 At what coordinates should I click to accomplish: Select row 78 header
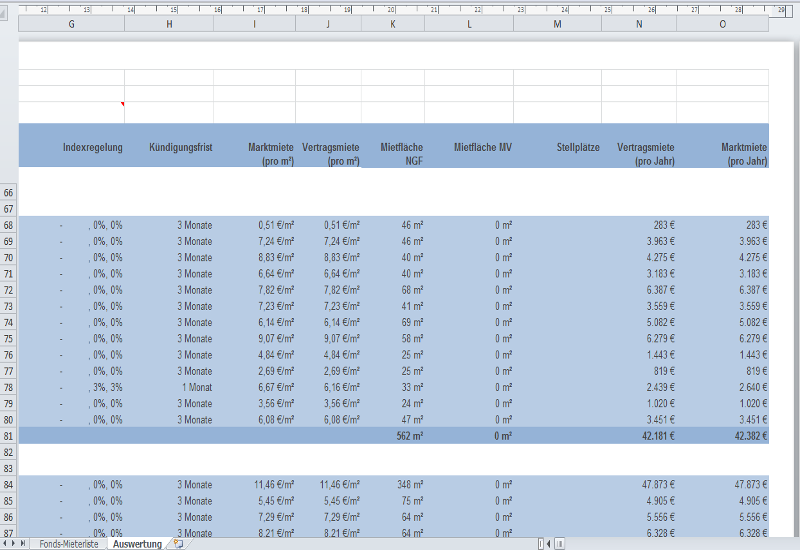(x=9, y=388)
